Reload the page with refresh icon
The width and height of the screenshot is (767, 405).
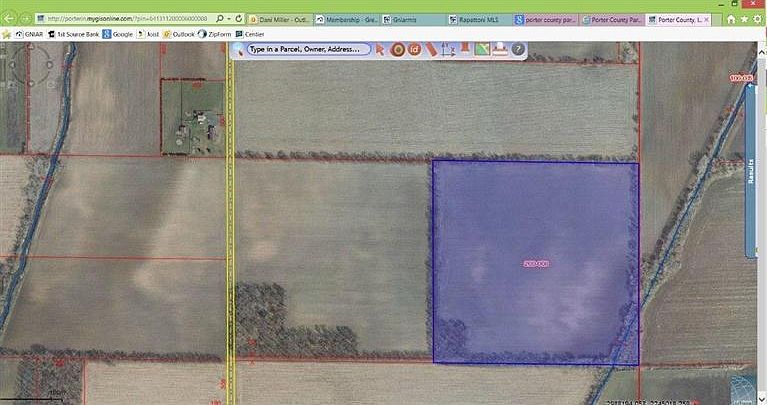[x=238, y=19]
